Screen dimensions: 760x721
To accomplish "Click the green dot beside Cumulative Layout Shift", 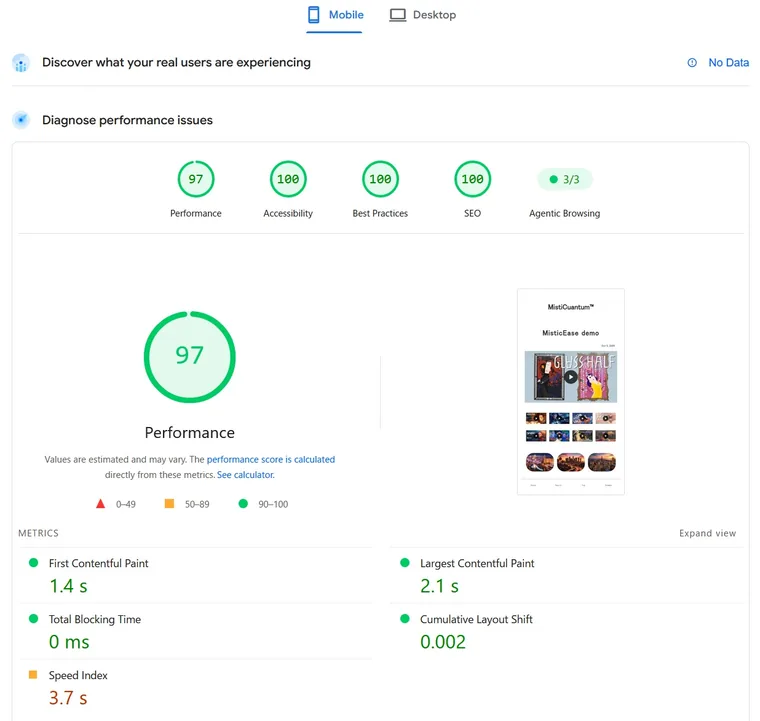I will [405, 618].
